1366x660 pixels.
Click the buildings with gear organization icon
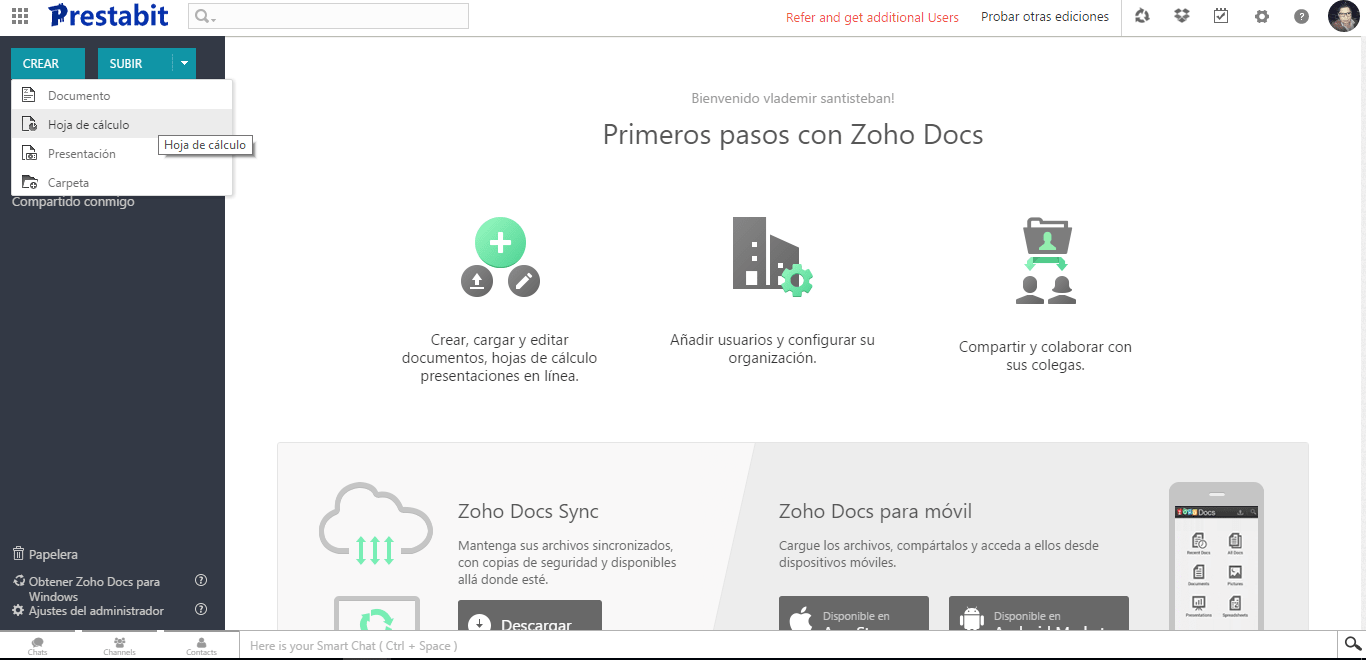(x=772, y=256)
